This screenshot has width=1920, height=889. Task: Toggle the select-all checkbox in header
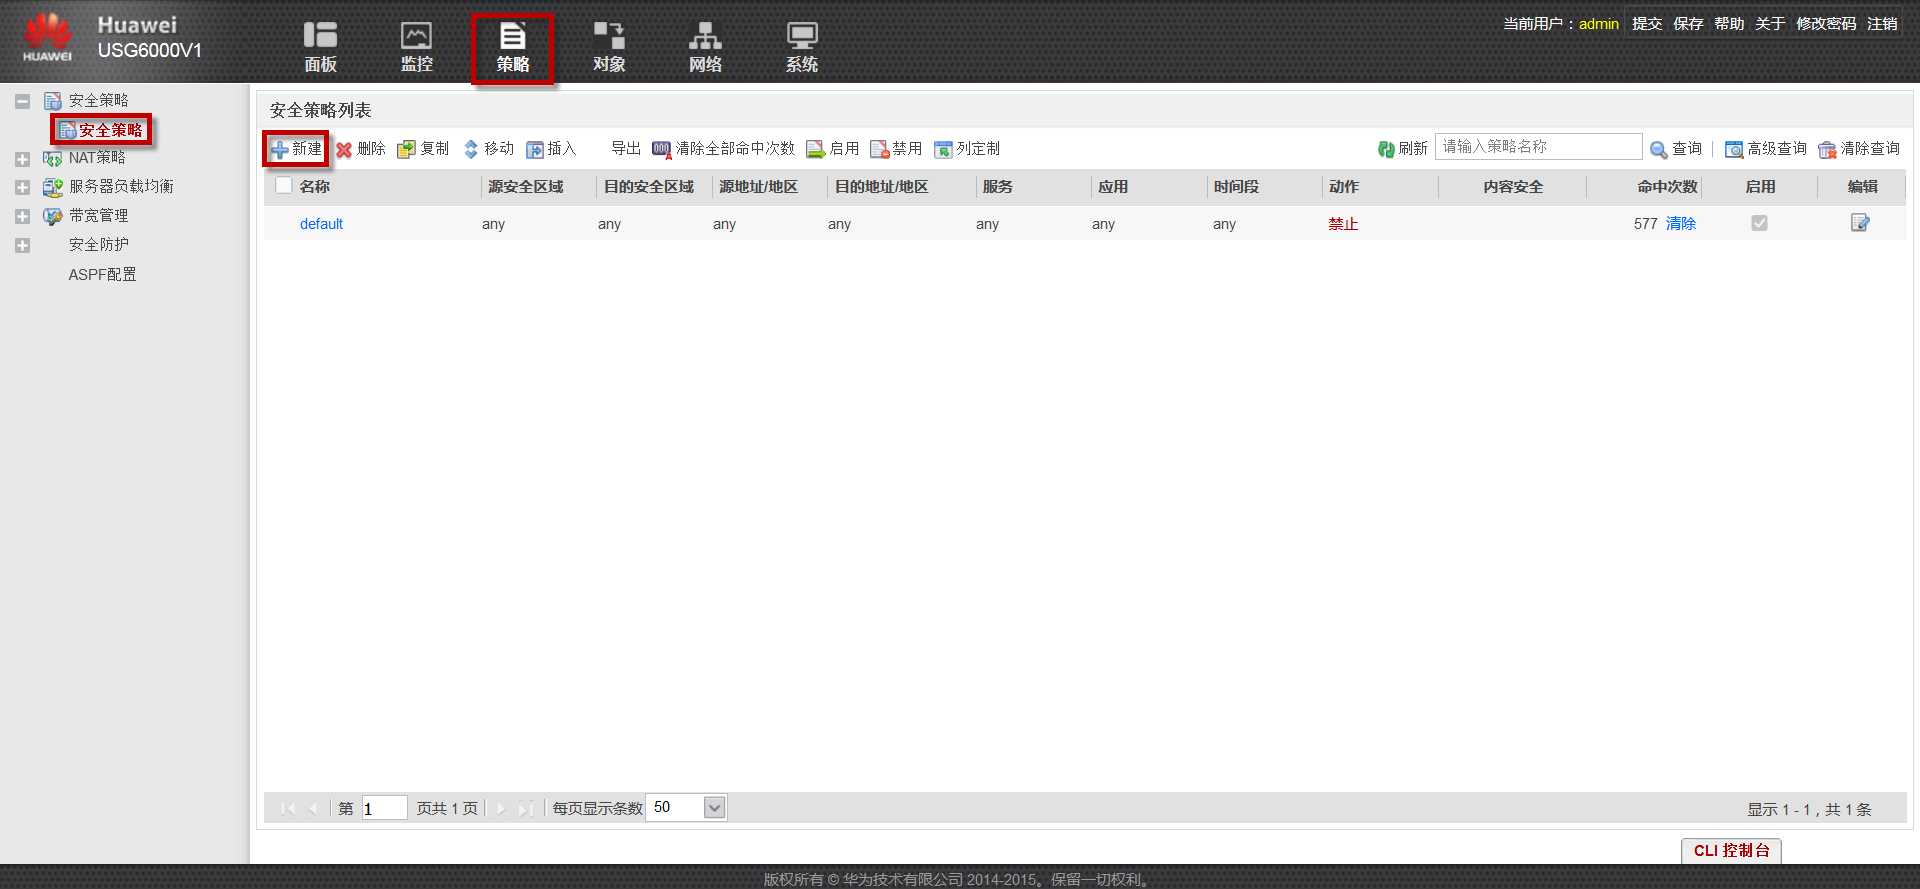284,185
